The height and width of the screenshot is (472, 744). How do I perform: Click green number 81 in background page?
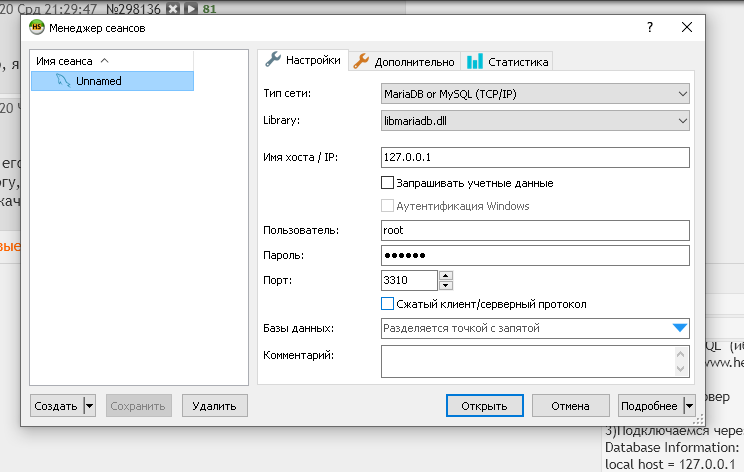coord(210,9)
